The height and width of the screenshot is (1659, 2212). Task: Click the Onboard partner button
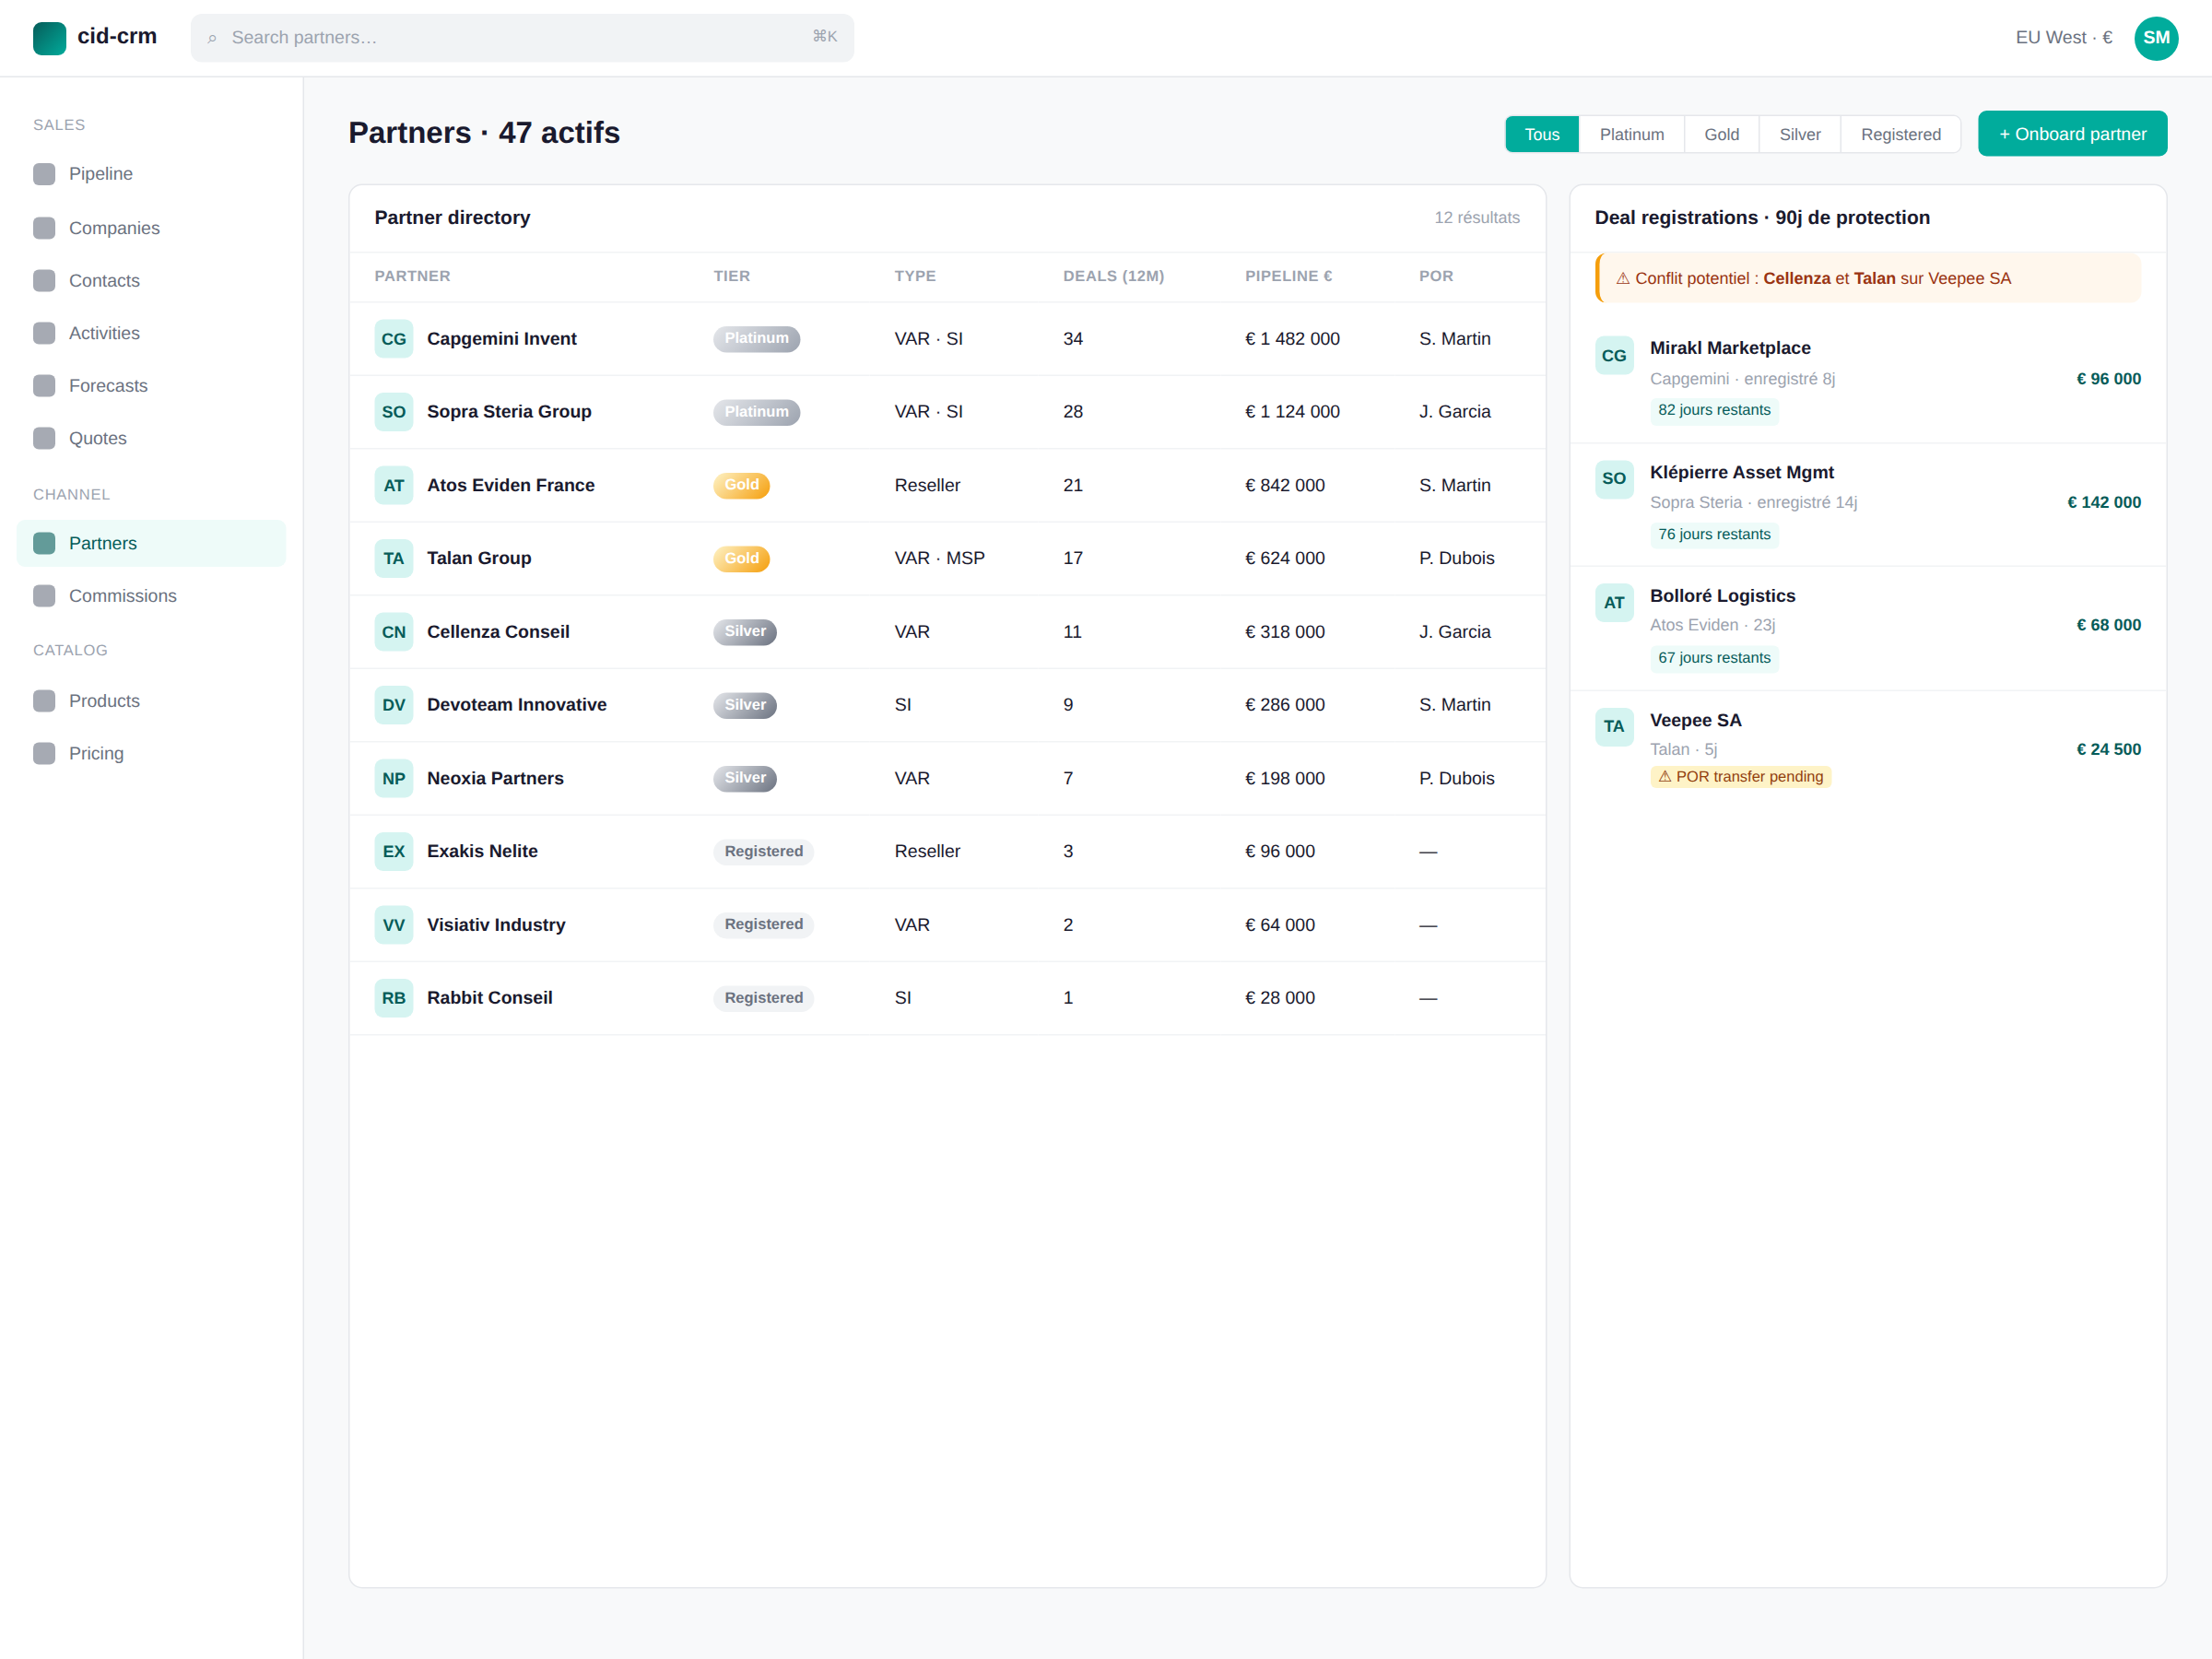(2072, 134)
